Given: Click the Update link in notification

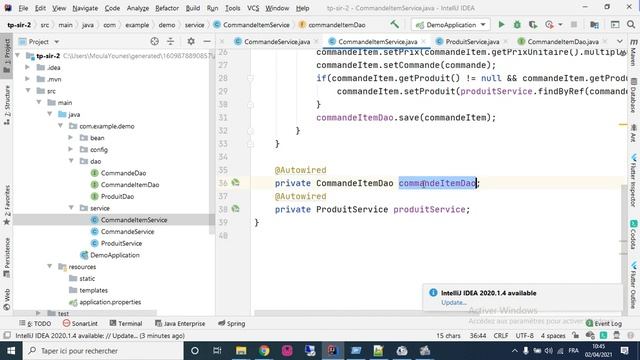Looking at the screenshot, I should click(453, 302).
